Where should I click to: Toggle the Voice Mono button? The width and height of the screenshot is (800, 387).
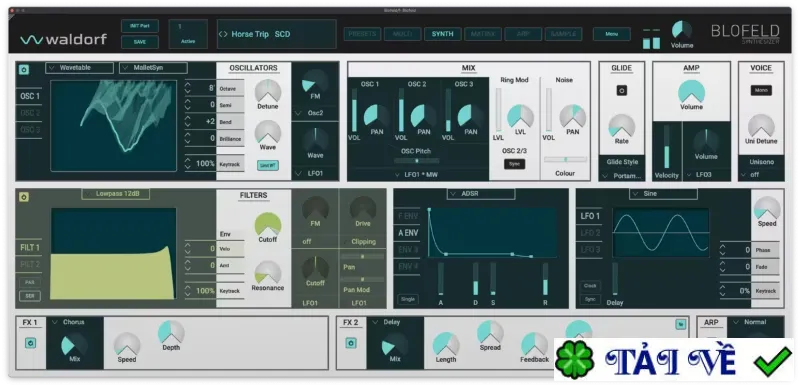point(761,91)
